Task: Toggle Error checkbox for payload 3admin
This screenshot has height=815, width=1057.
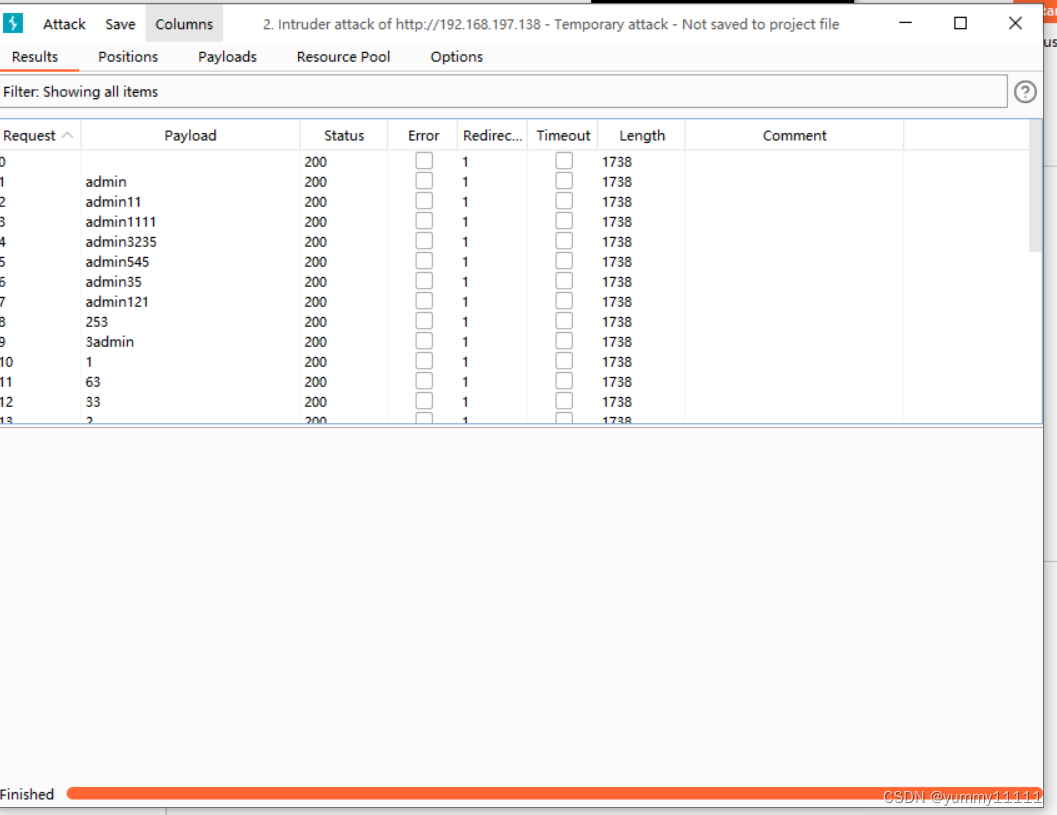Action: click(x=424, y=341)
